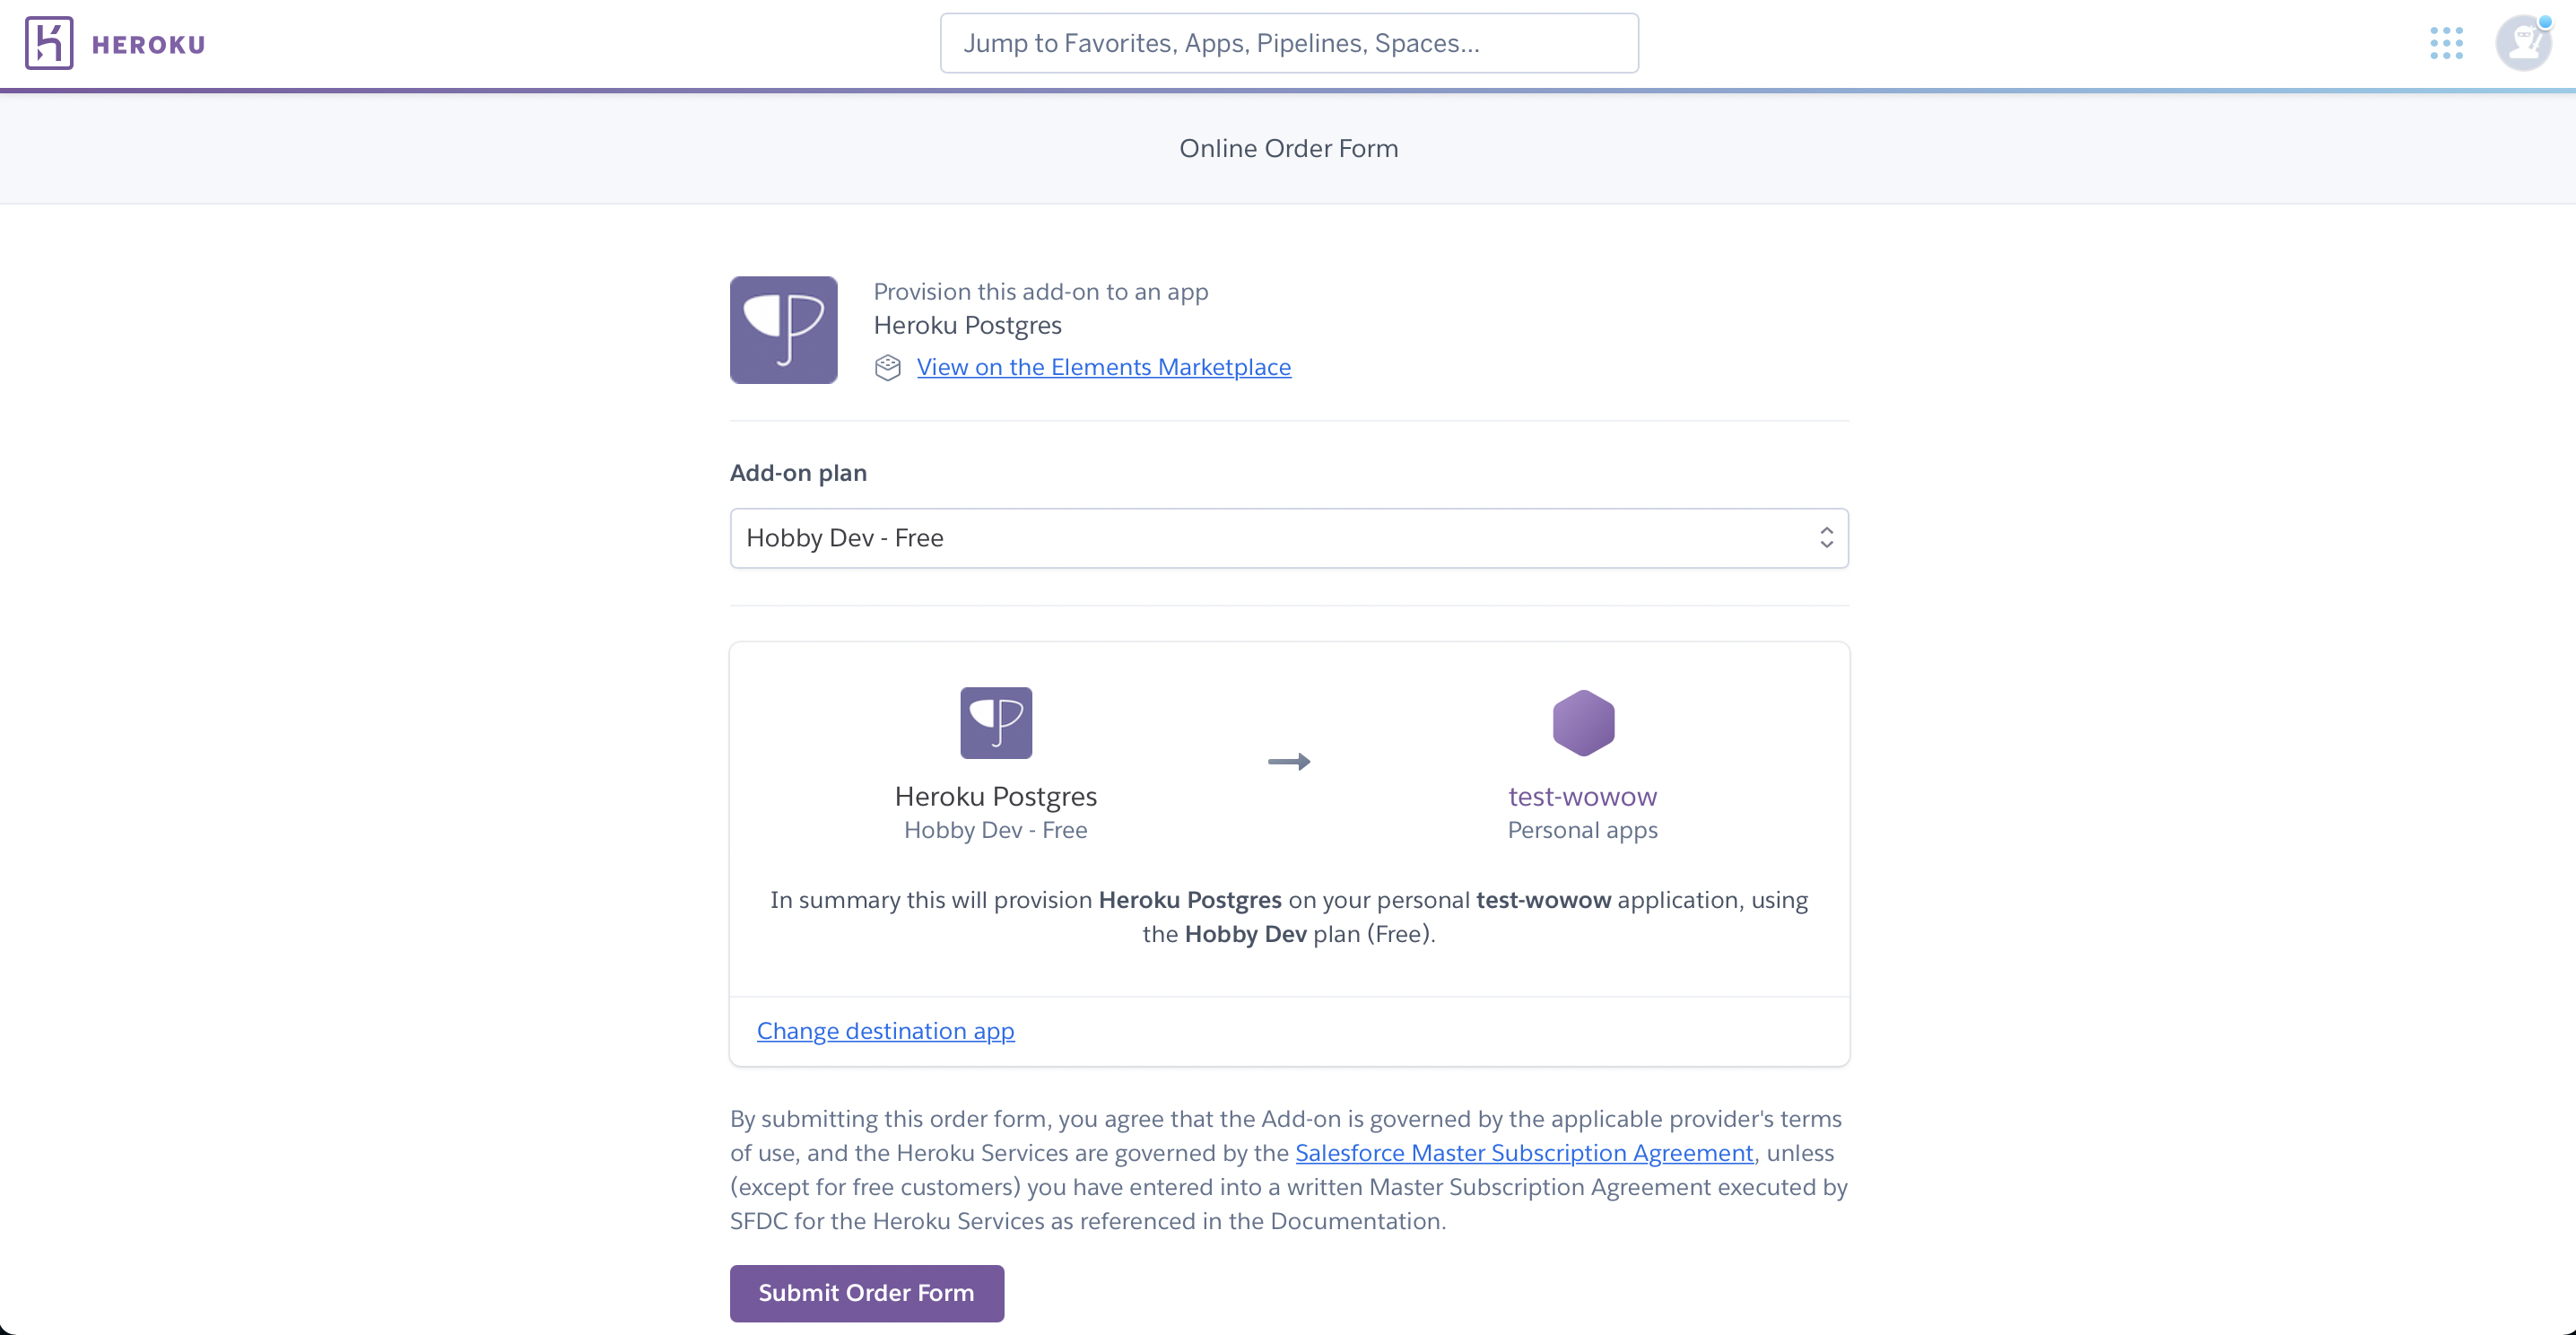
Task: Open Salesforce Master Subscription Agreement link
Action: 1523,1153
